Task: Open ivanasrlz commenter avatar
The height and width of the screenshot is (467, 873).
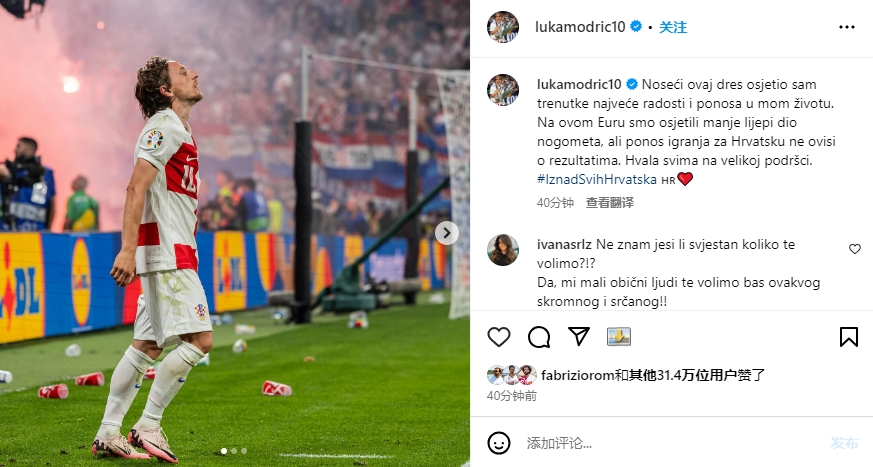Action: (503, 250)
